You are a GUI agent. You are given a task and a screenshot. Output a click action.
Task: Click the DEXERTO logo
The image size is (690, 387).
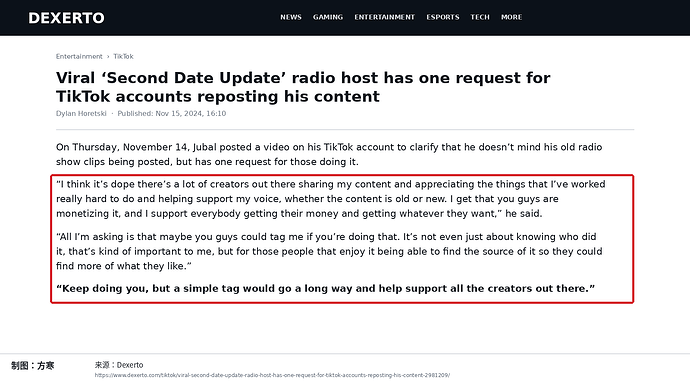[66, 18]
